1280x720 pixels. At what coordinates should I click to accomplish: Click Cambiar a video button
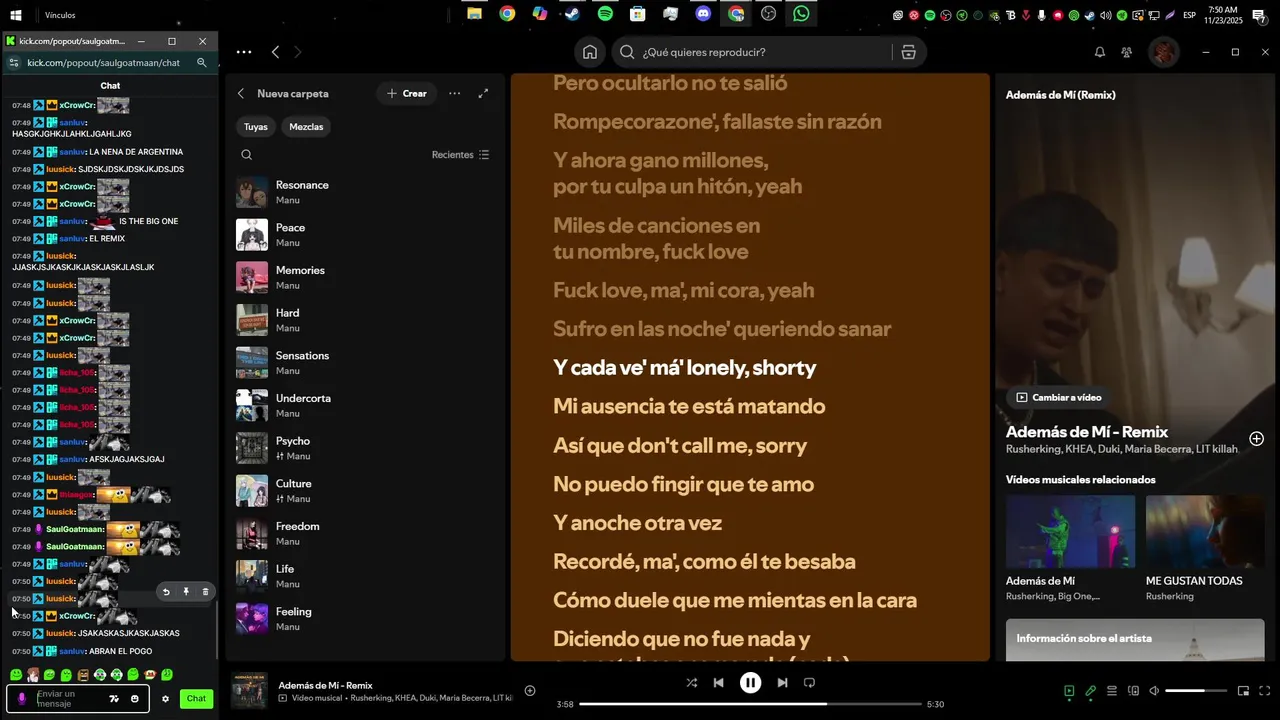click(1059, 397)
